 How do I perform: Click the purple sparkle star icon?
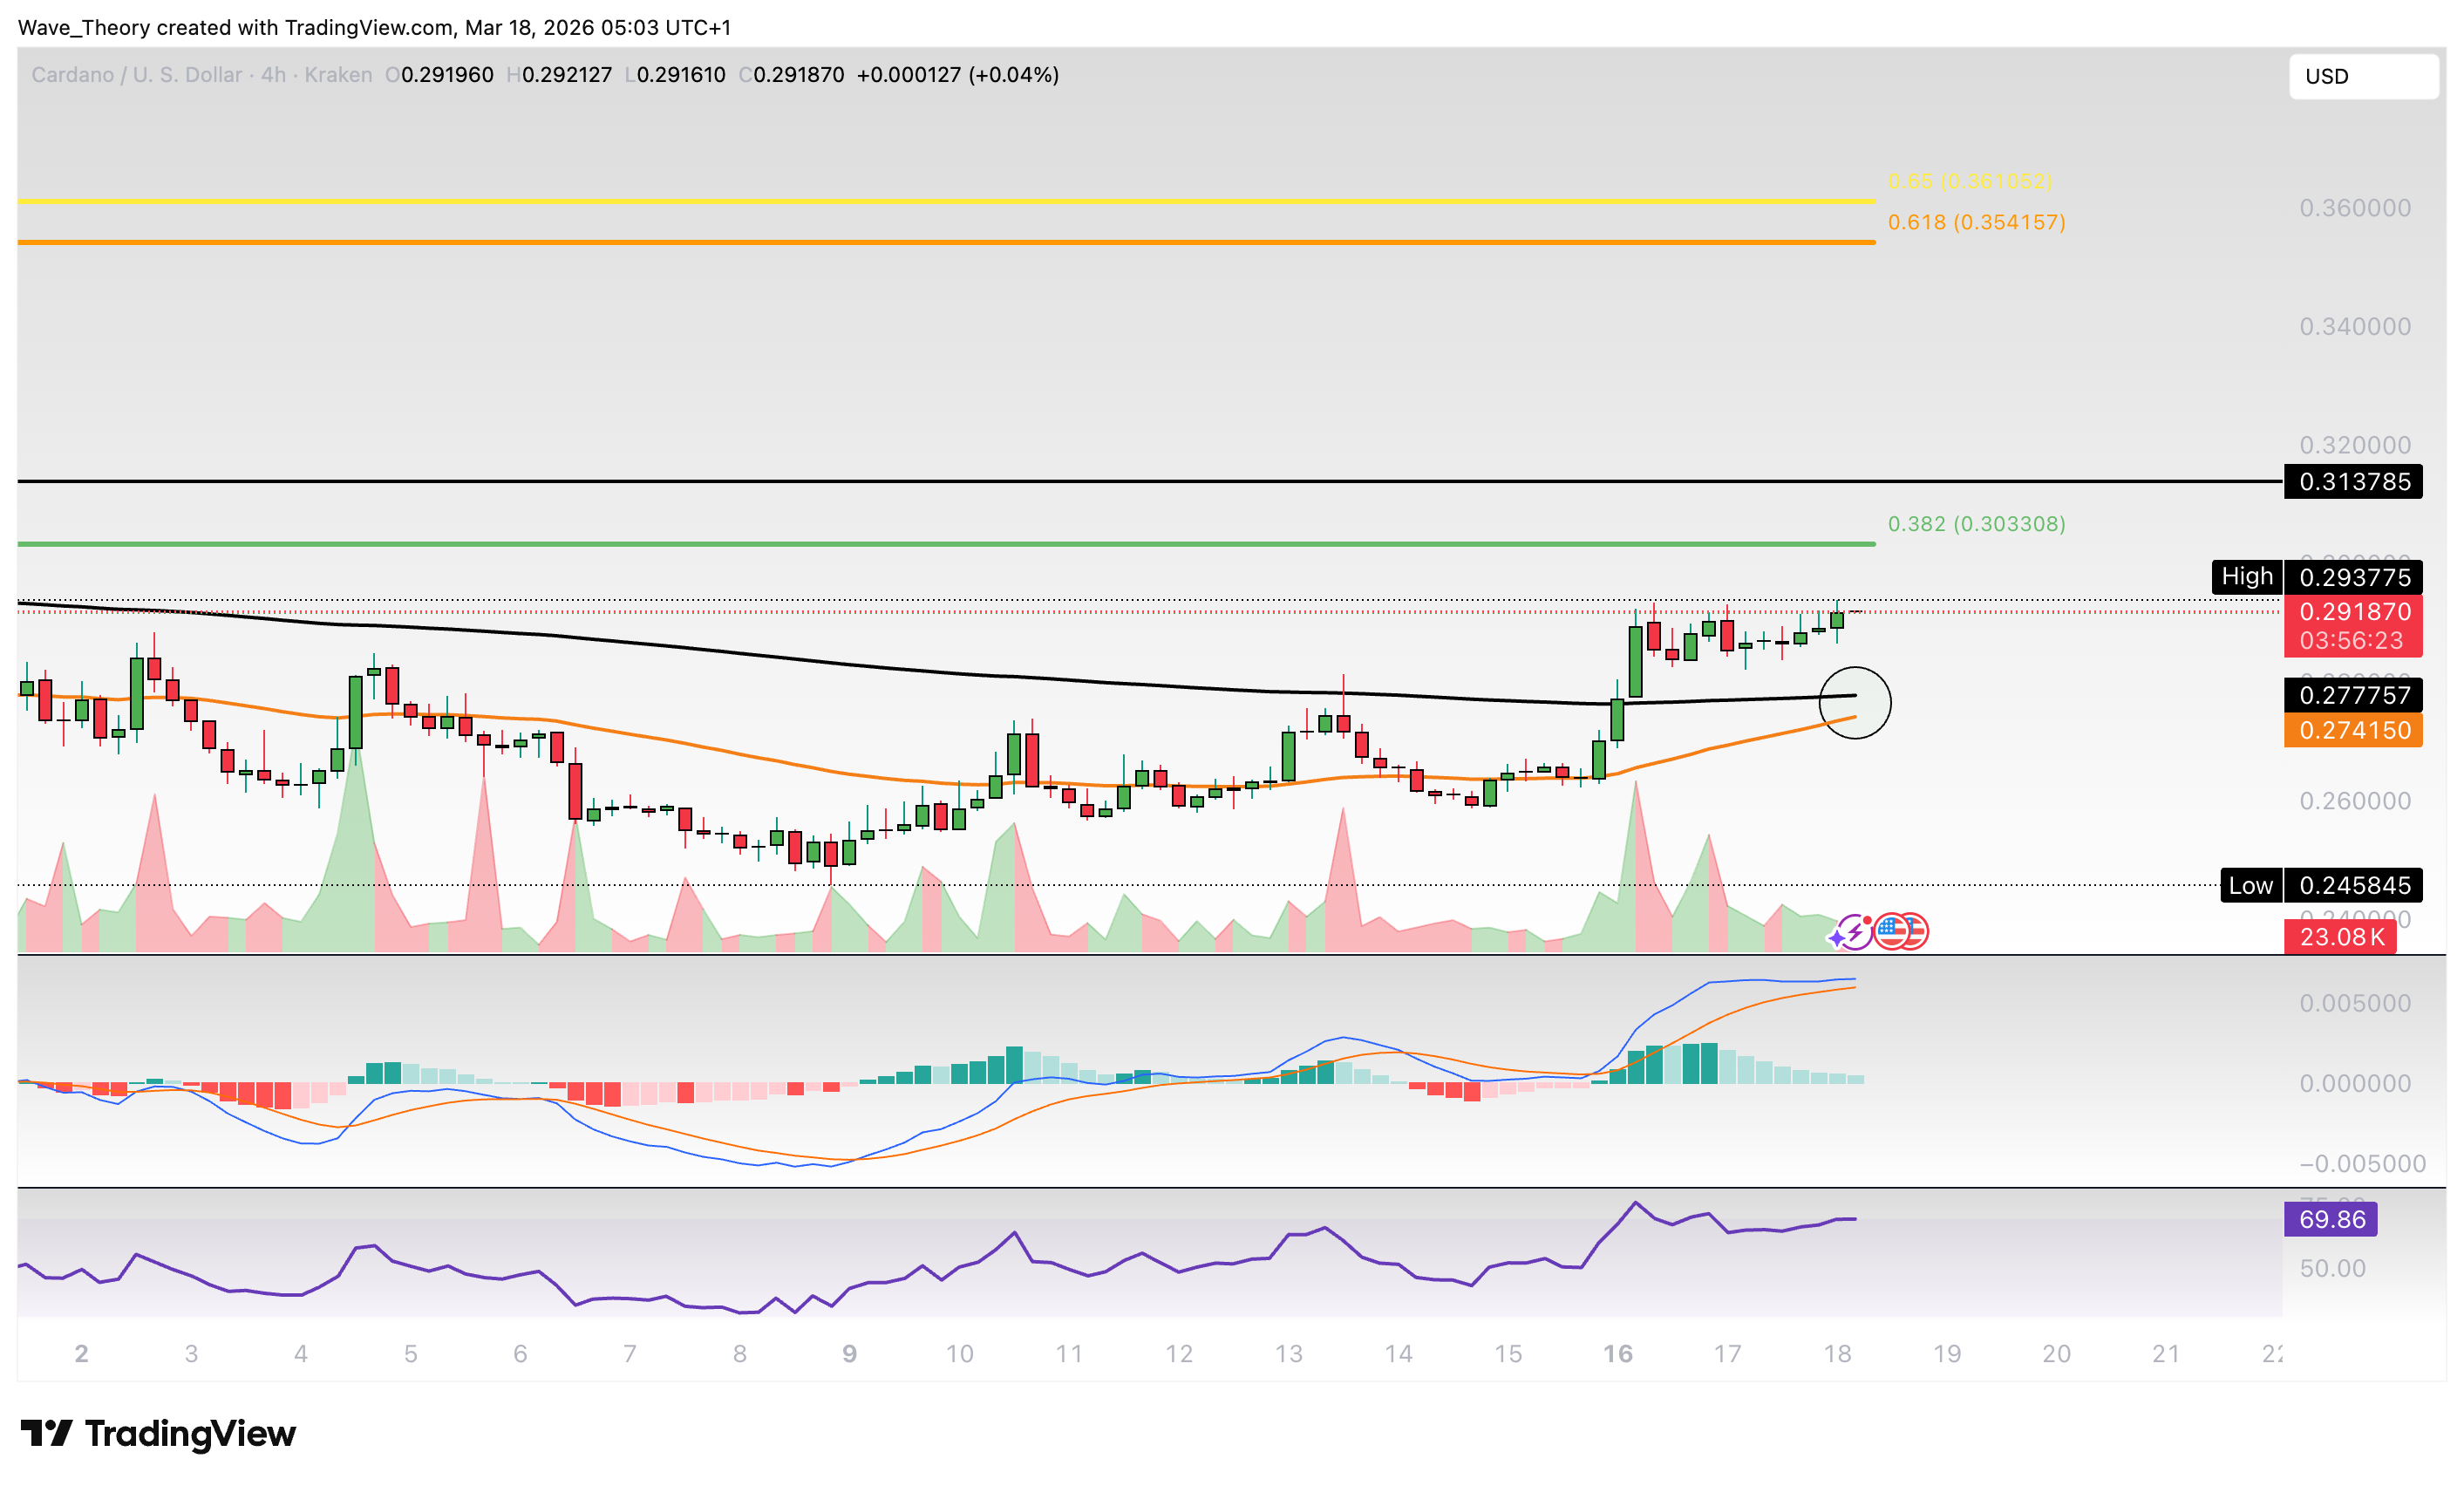tap(1837, 938)
